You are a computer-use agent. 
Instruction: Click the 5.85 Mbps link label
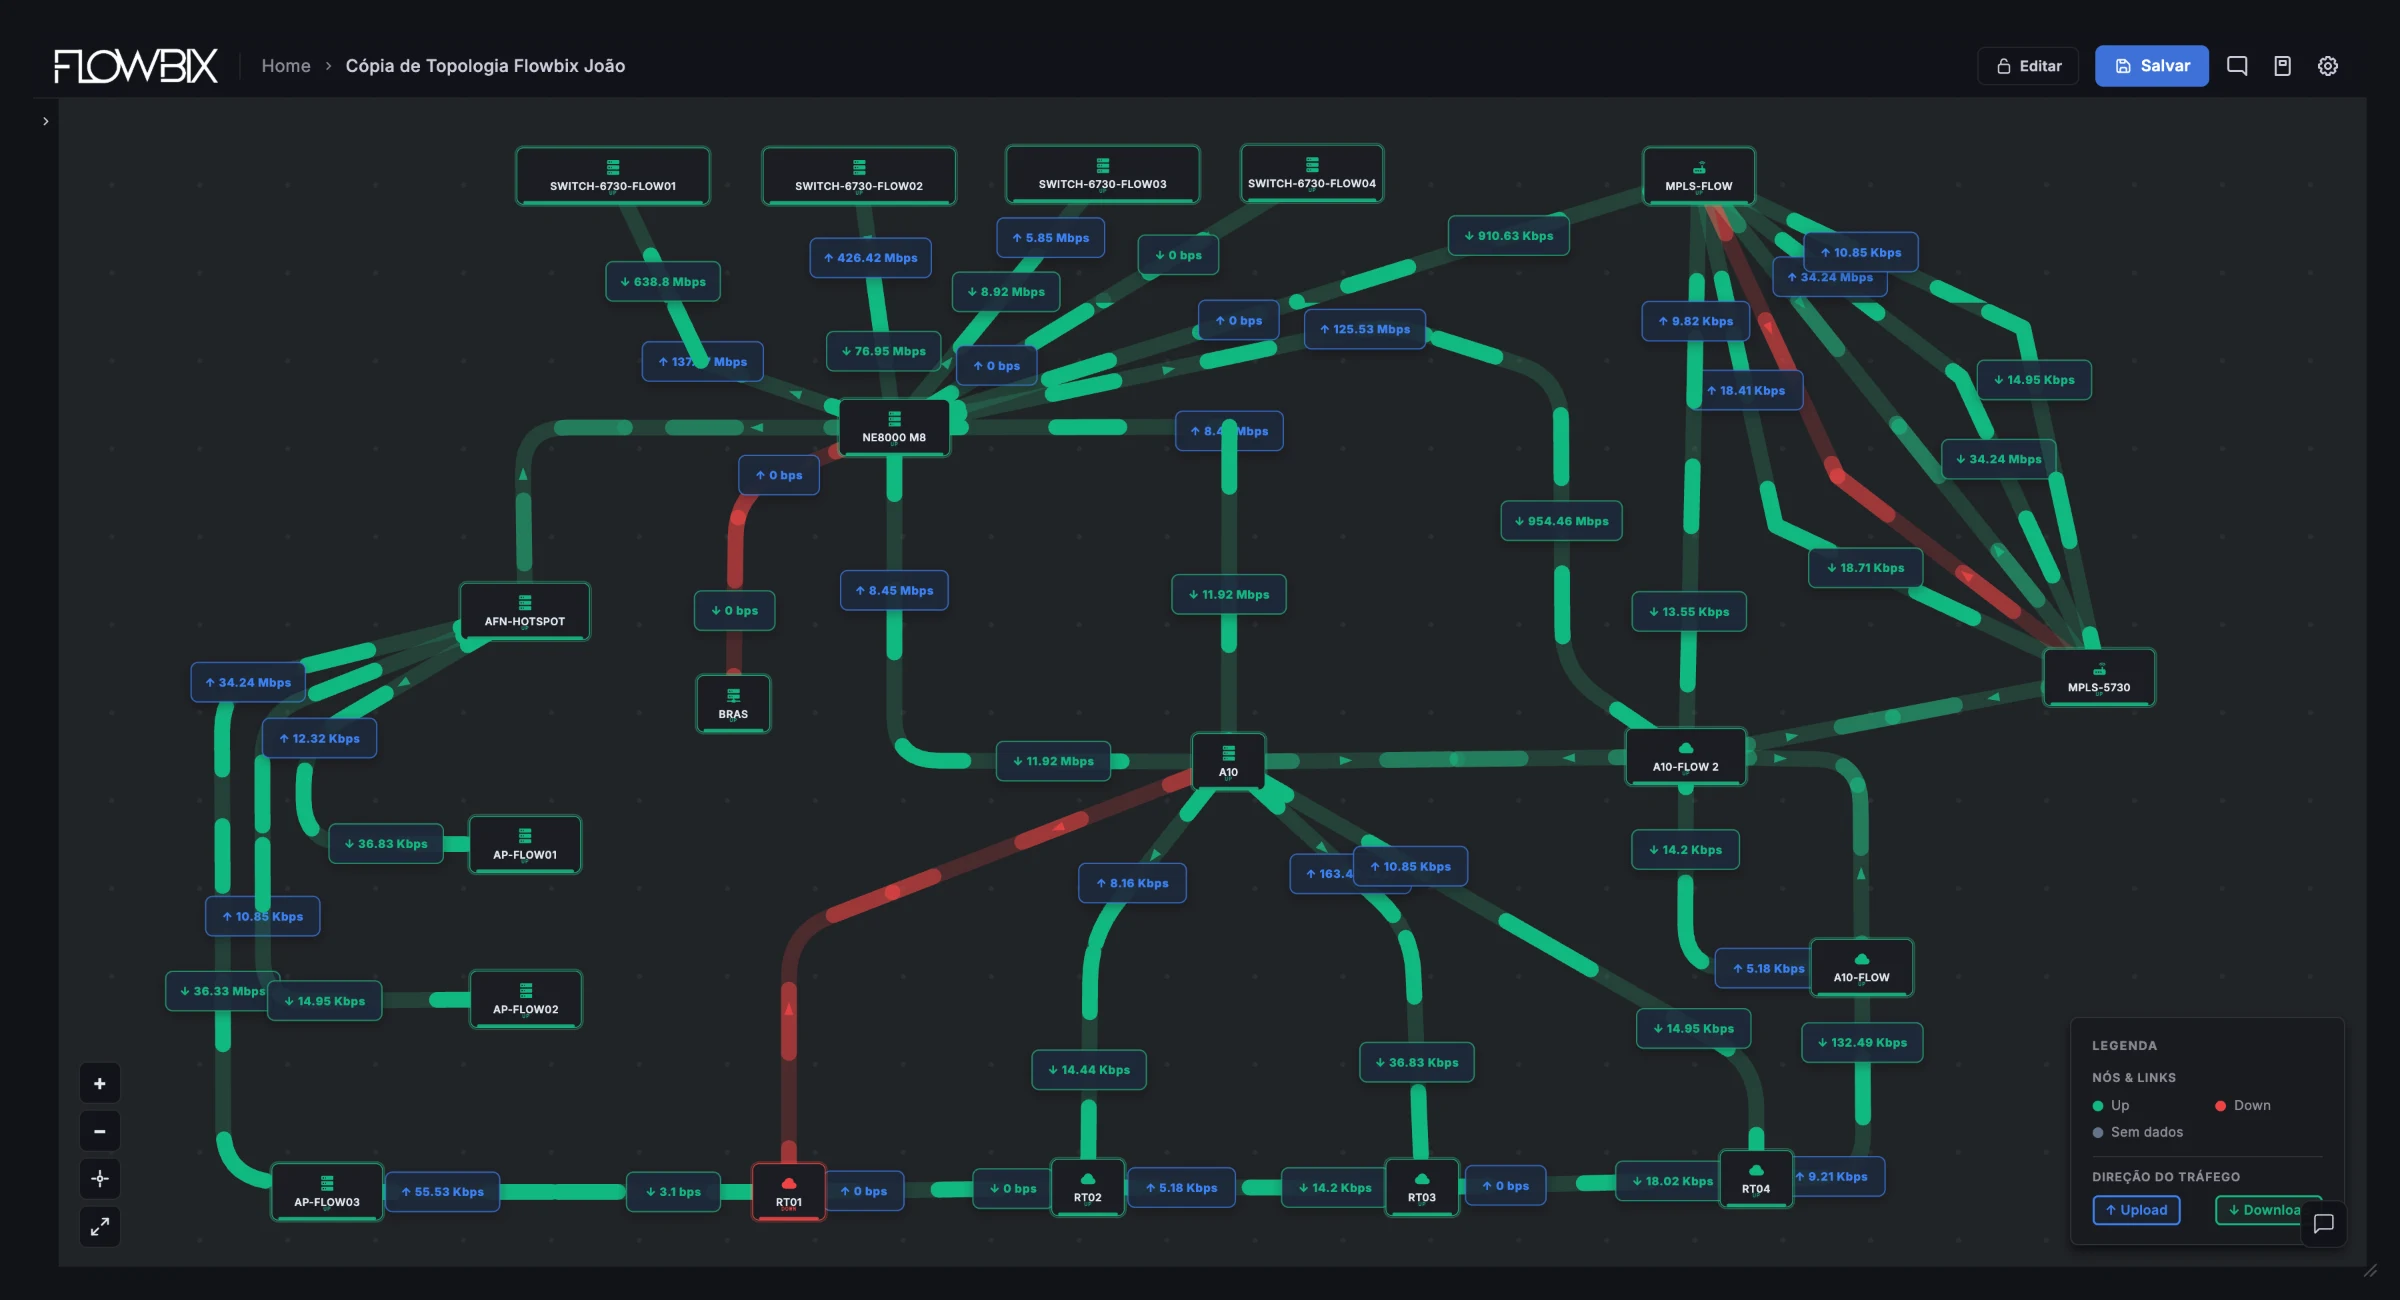(1051, 238)
